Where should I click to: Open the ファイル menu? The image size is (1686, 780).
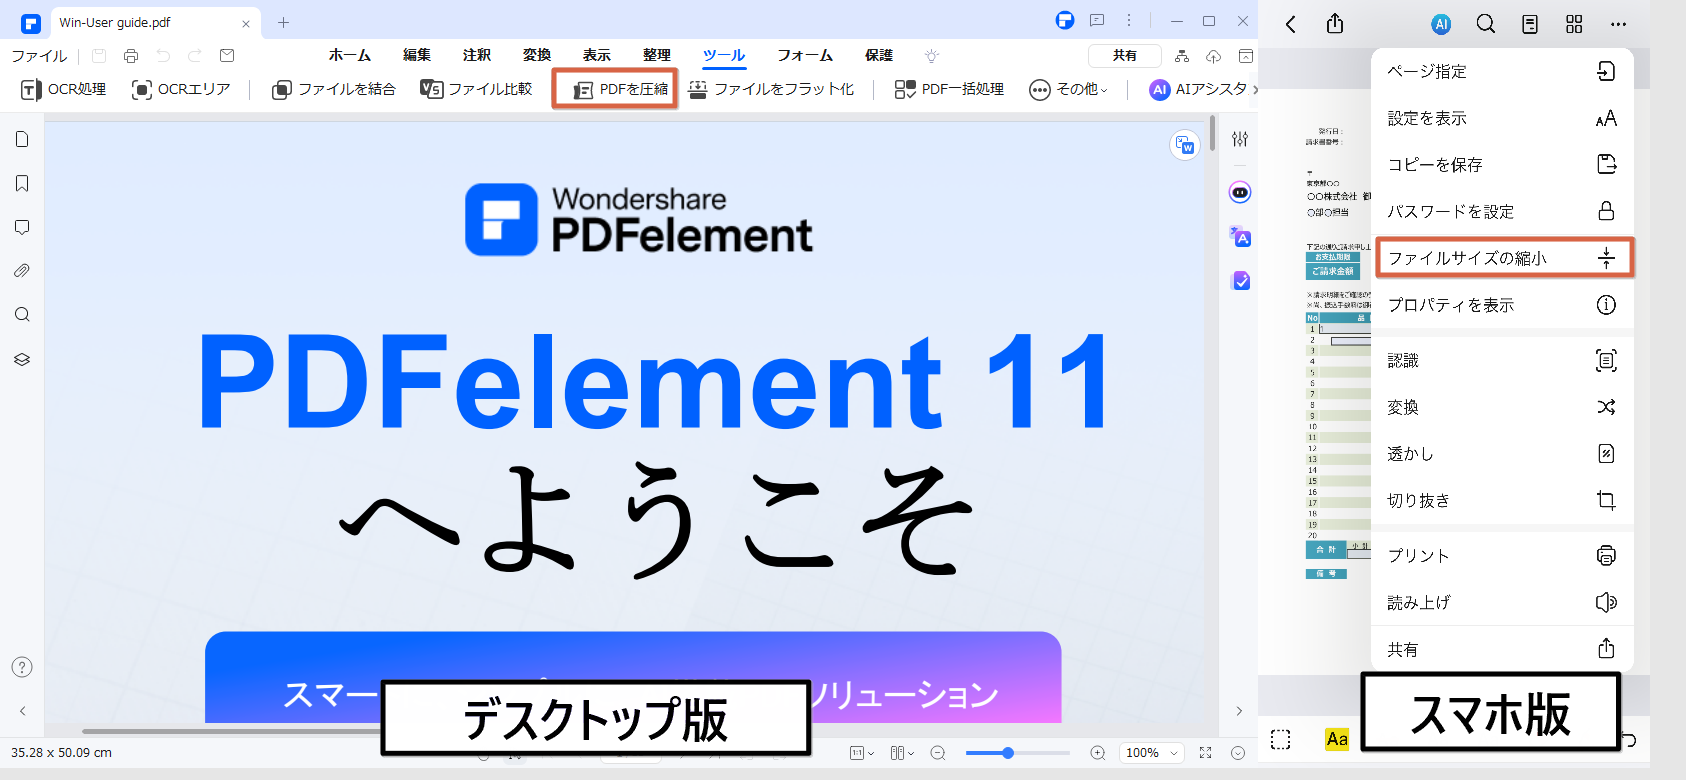39,56
